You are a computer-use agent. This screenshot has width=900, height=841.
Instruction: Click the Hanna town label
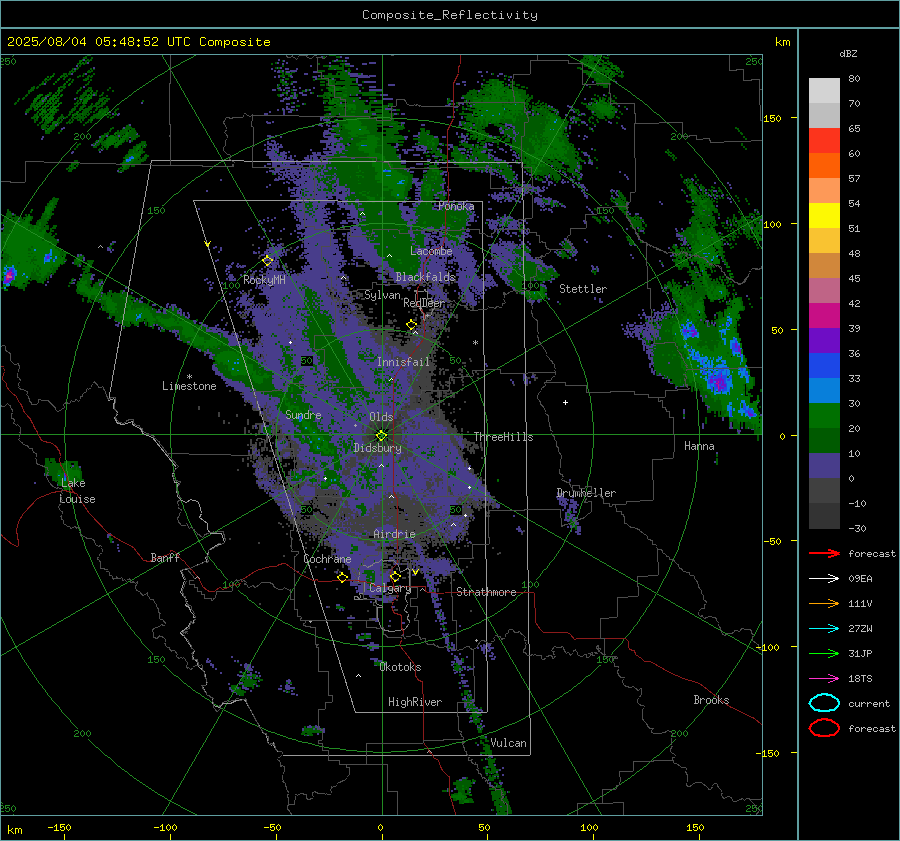pyautogui.click(x=699, y=446)
